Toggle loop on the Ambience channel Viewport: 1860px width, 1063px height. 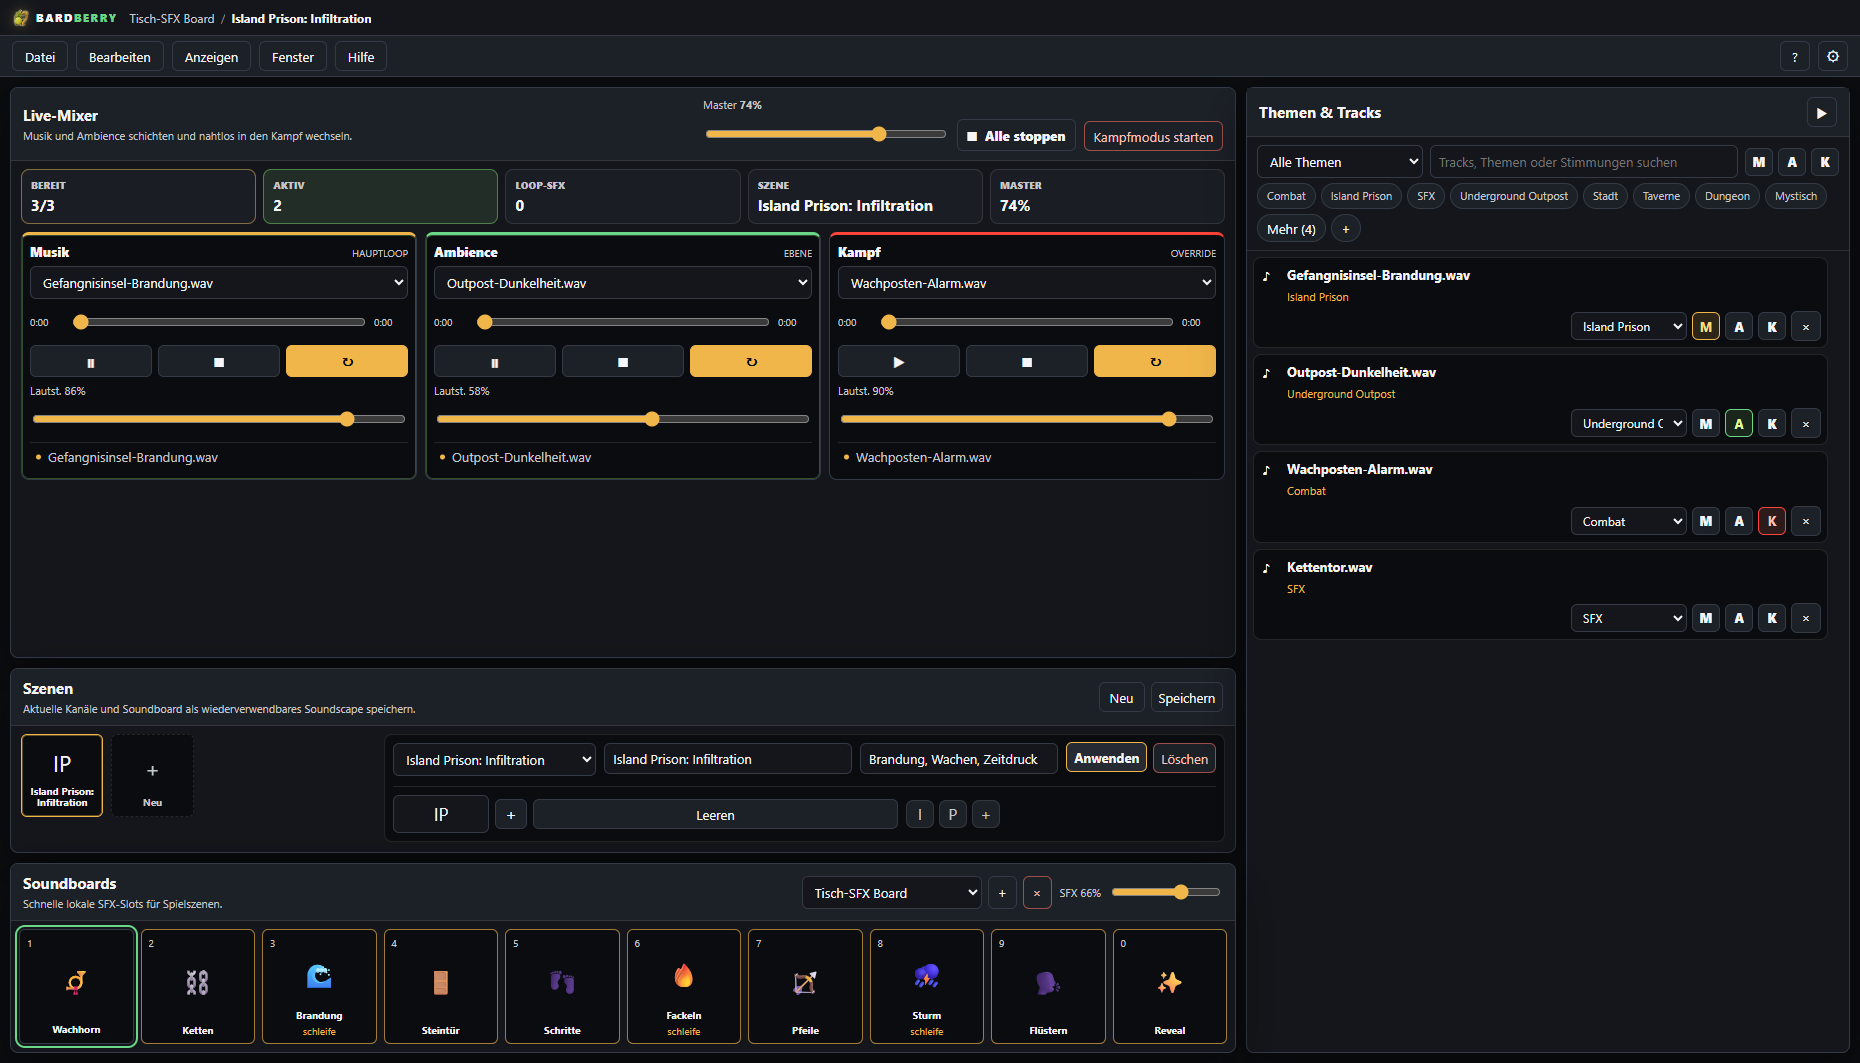(751, 361)
